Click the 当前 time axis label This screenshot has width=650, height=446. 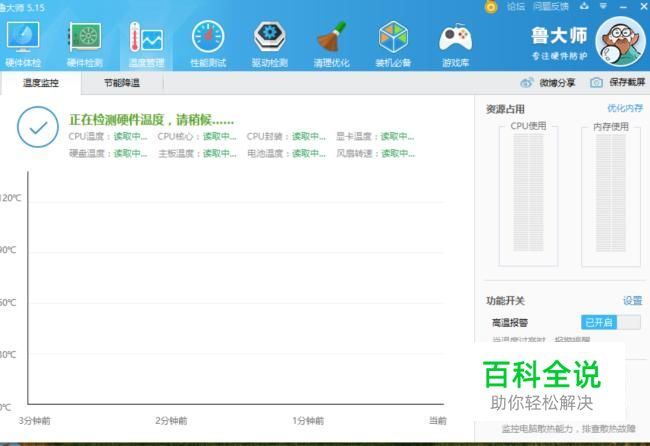(438, 421)
